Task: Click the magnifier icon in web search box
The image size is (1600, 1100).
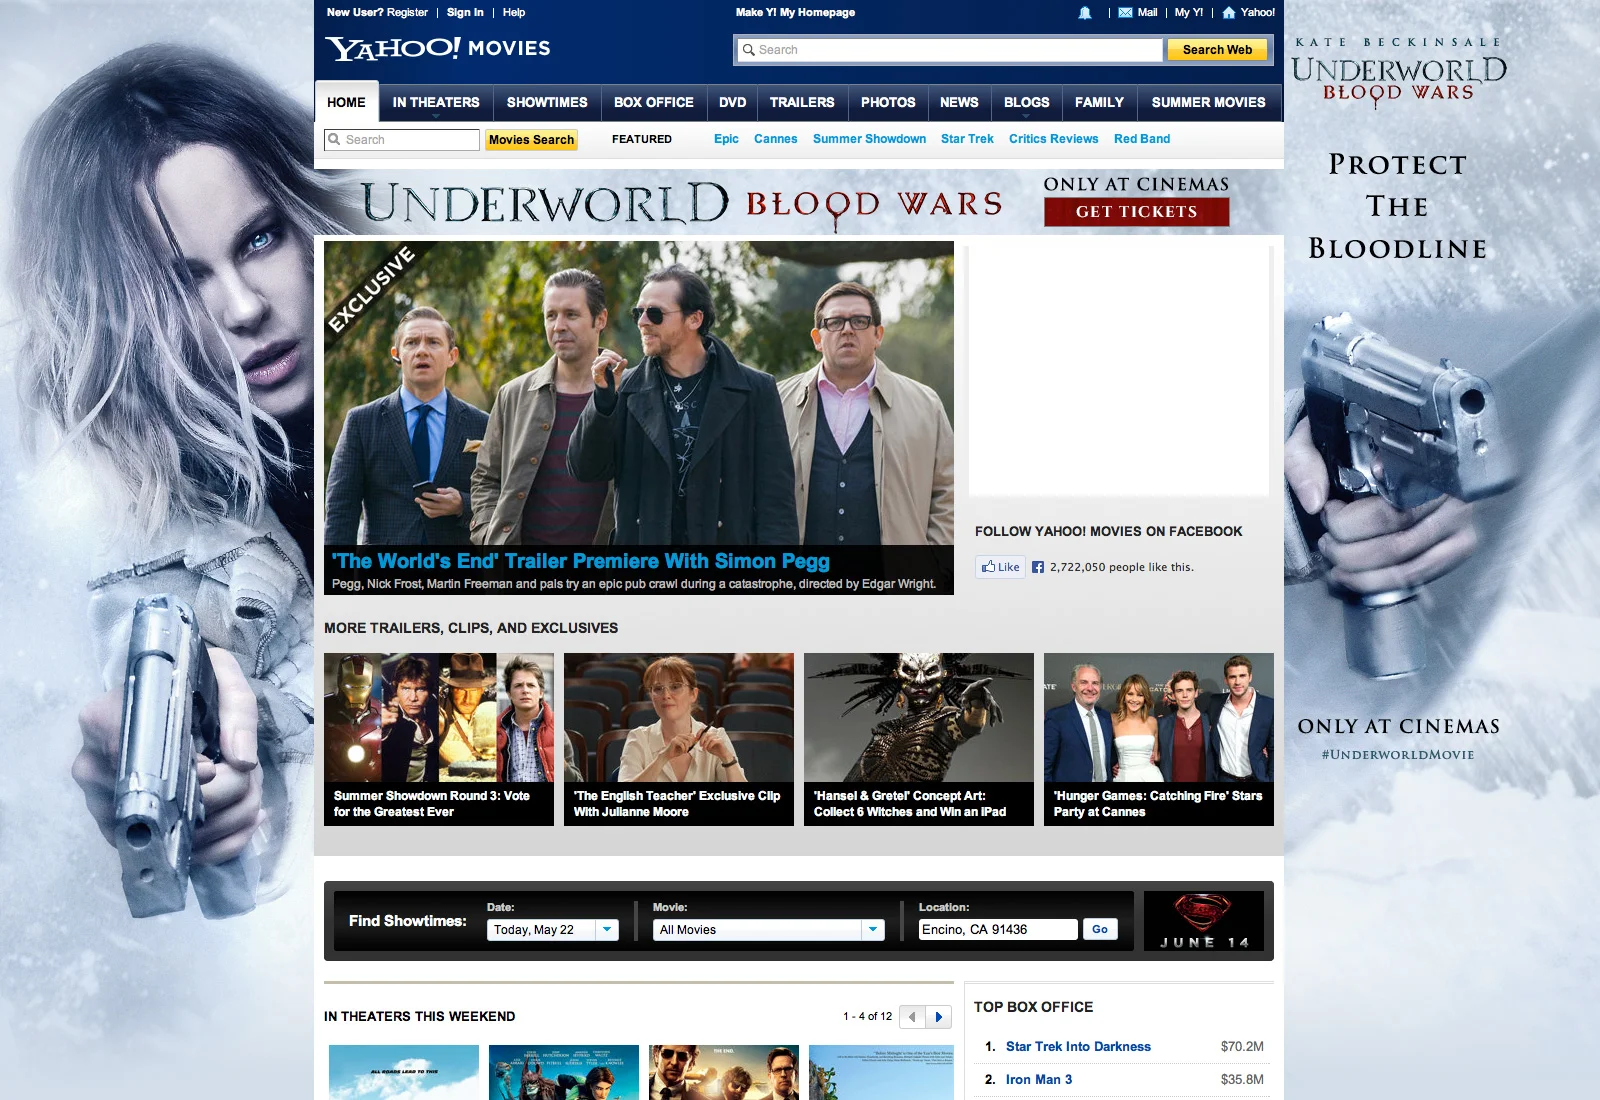Action: (748, 50)
